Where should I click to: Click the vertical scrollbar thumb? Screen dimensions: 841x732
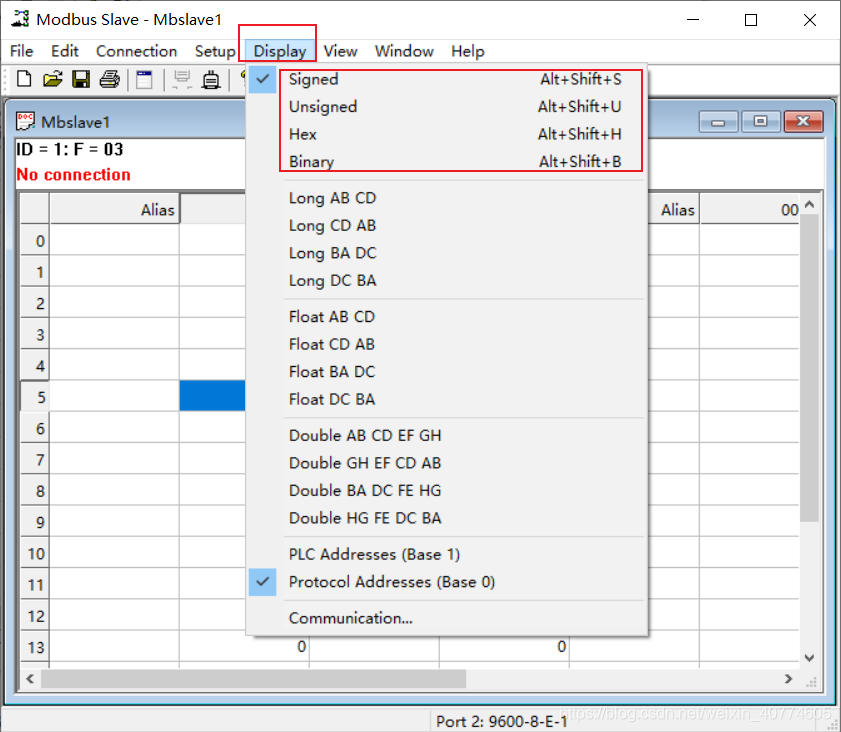click(810, 368)
